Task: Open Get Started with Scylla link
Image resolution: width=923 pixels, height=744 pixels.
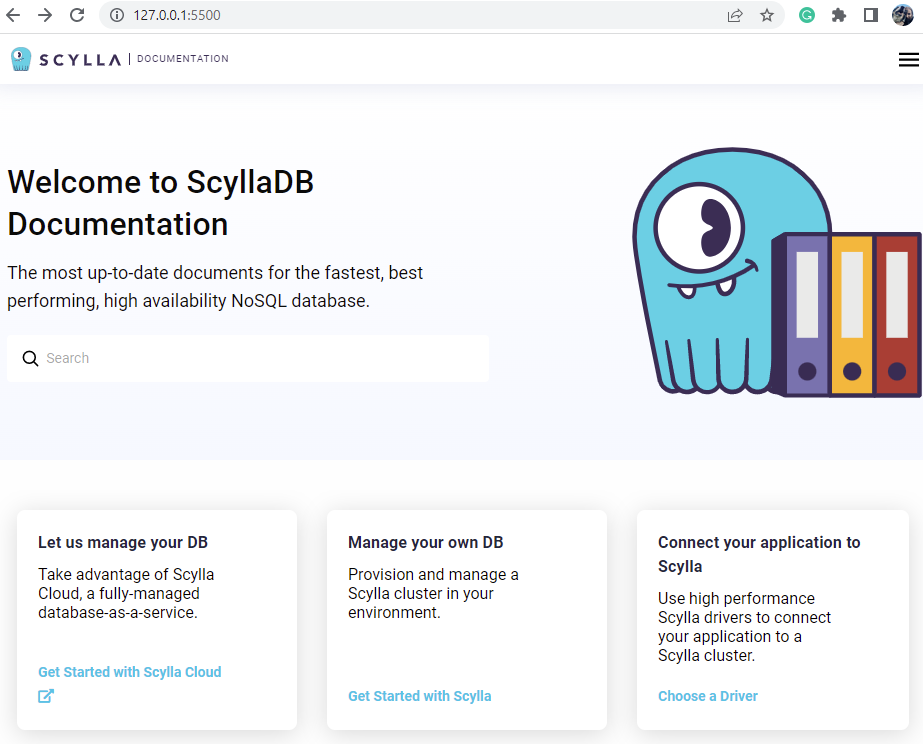Action: (x=420, y=696)
